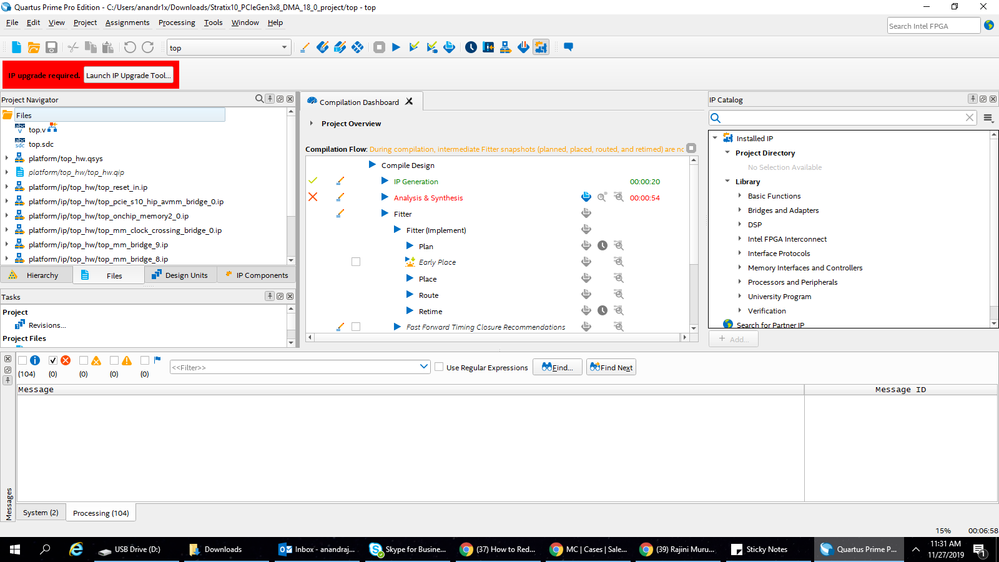The width and height of the screenshot is (999, 562).
Task: Click the play arrow next to Route
Action: (x=410, y=295)
